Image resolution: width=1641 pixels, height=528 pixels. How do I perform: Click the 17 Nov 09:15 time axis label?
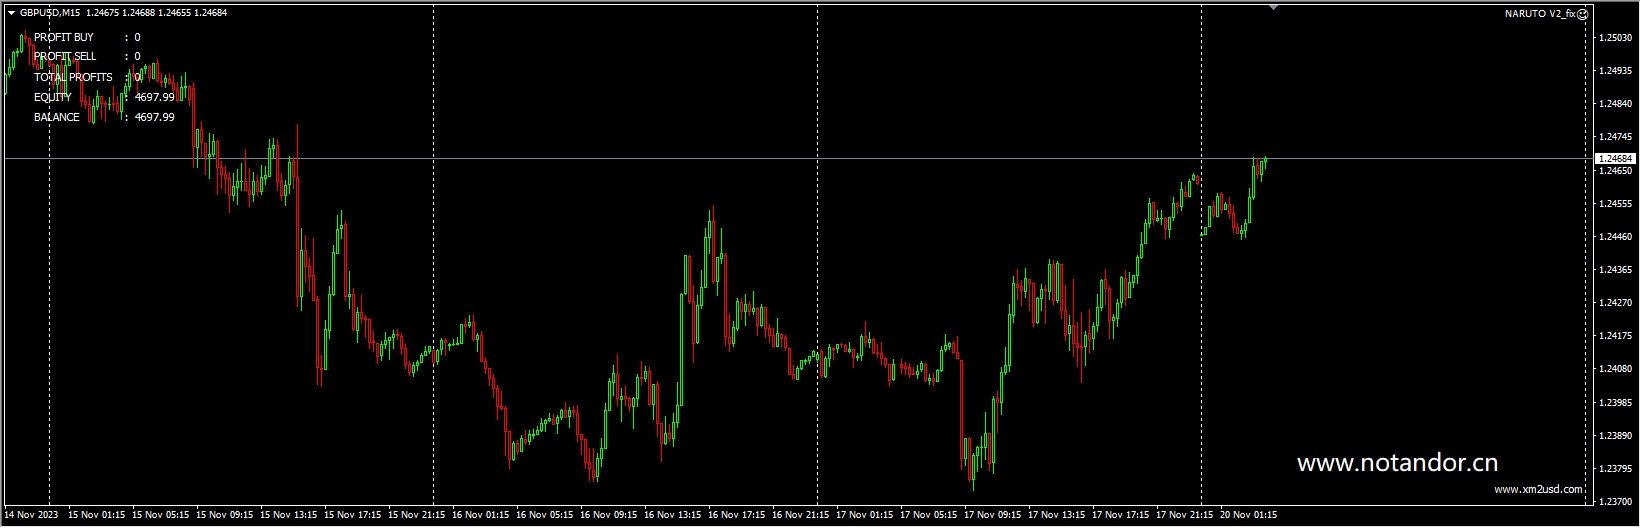(x=993, y=516)
